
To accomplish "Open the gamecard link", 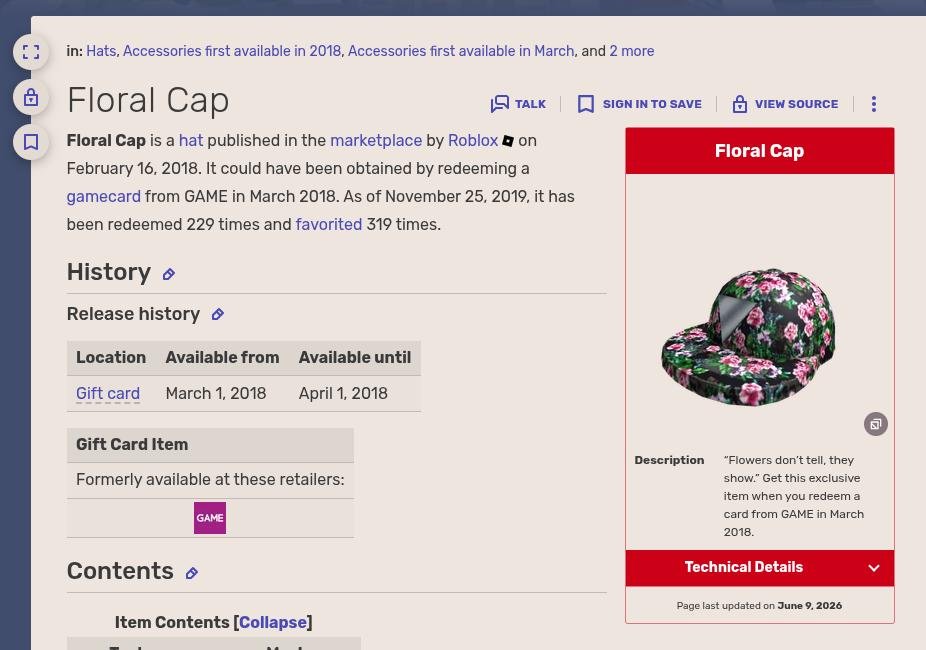I will pyautogui.click(x=104, y=197).
